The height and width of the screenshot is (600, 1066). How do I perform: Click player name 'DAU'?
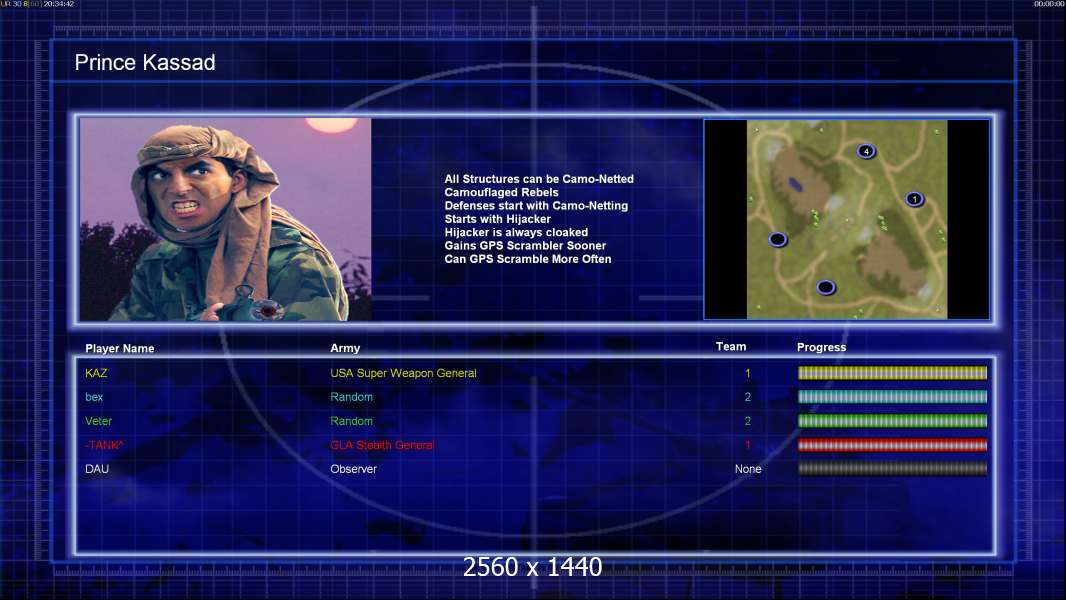tap(97, 469)
